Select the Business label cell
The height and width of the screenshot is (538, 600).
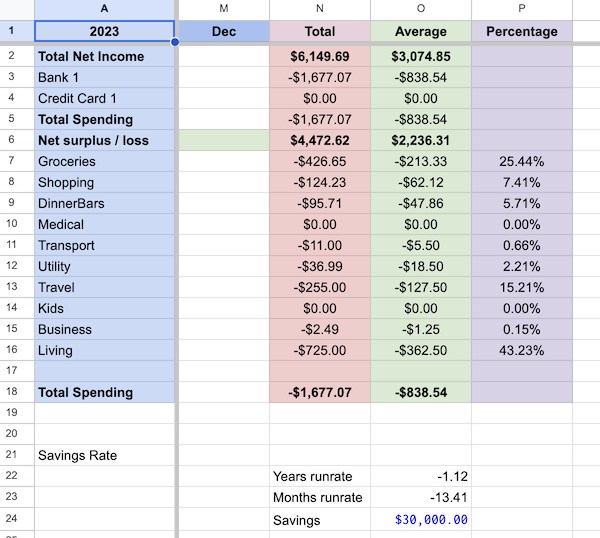pos(104,329)
